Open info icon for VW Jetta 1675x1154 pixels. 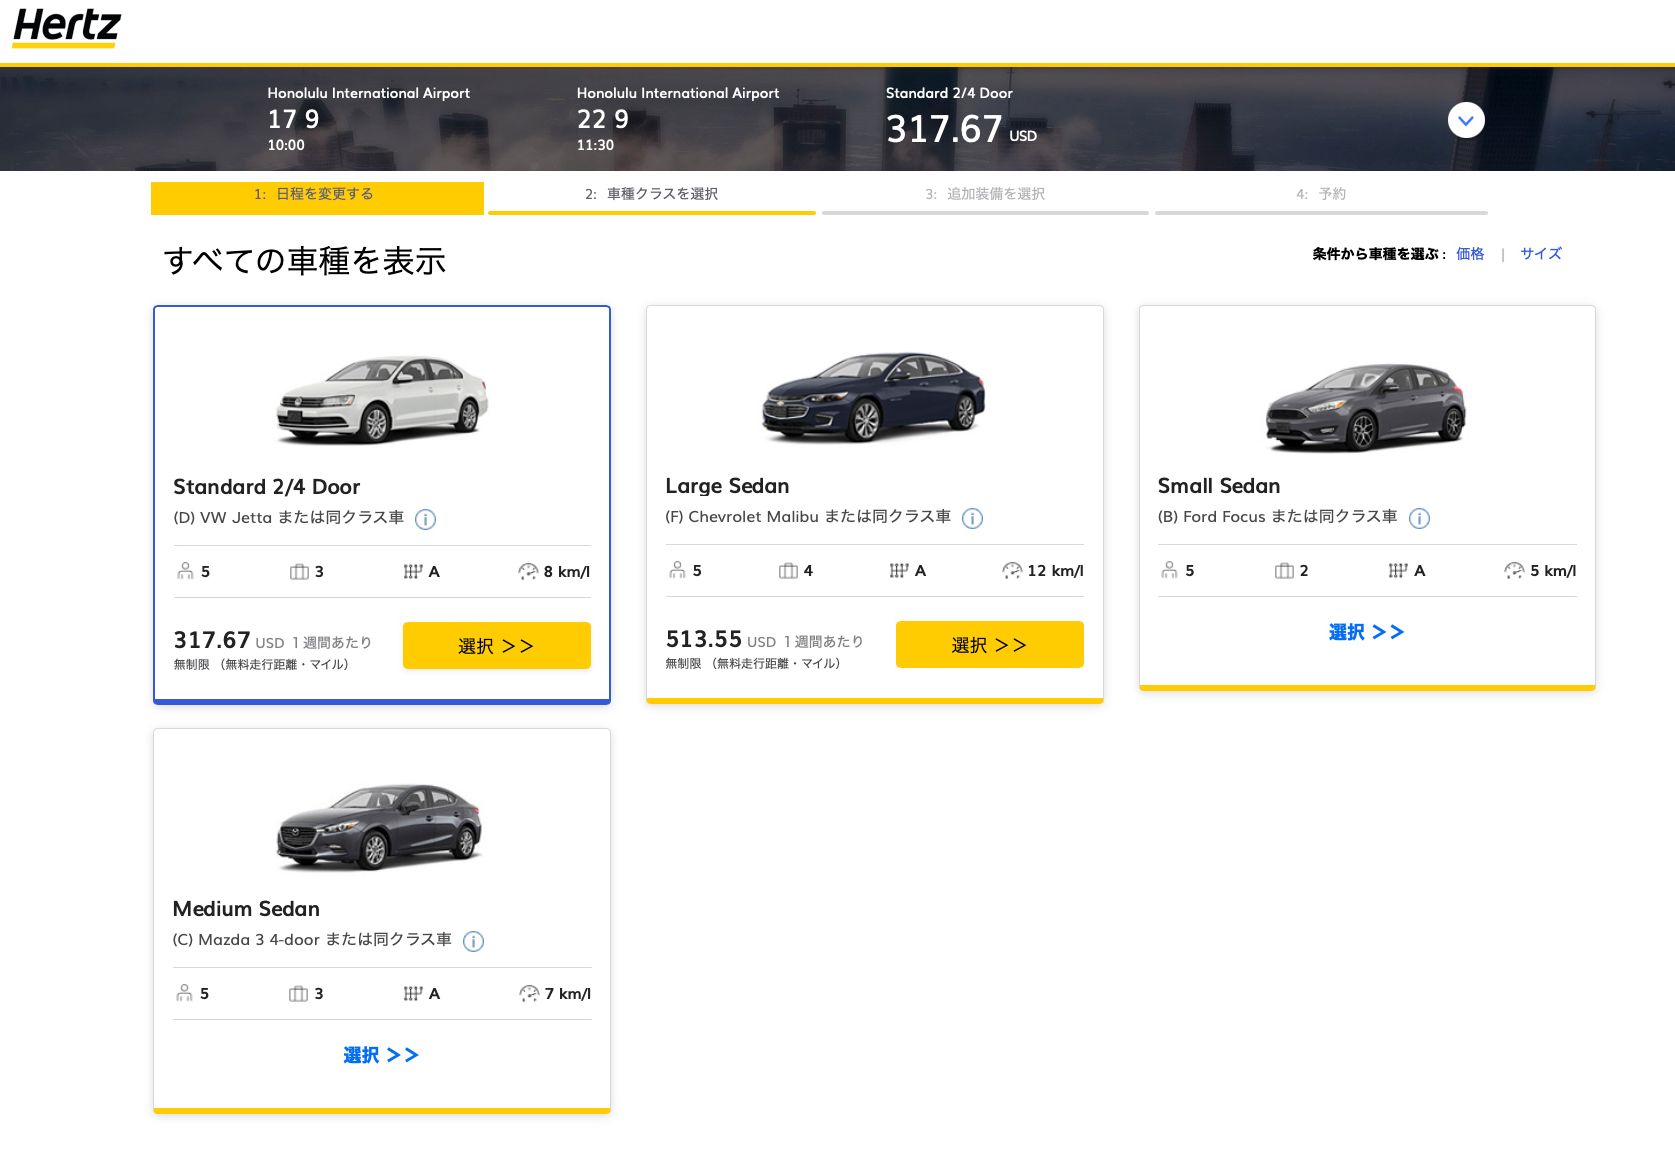pyautogui.click(x=425, y=519)
